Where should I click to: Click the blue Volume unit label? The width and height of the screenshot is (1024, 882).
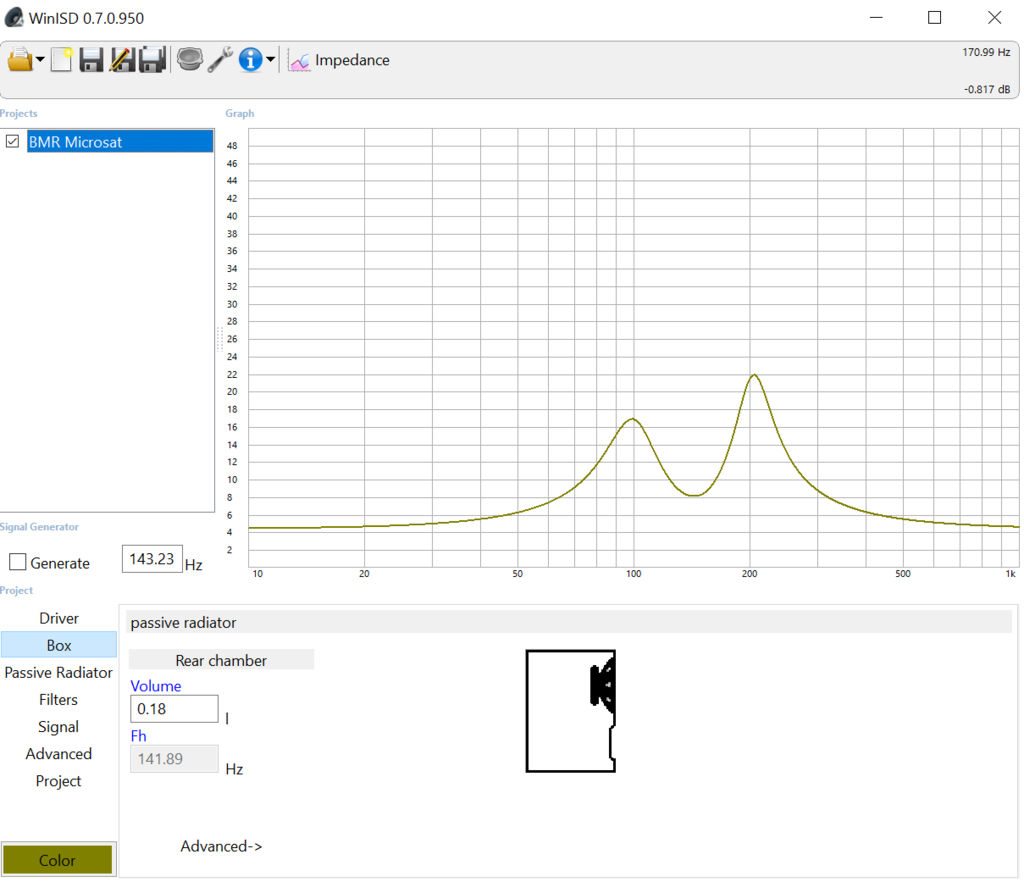click(x=155, y=685)
